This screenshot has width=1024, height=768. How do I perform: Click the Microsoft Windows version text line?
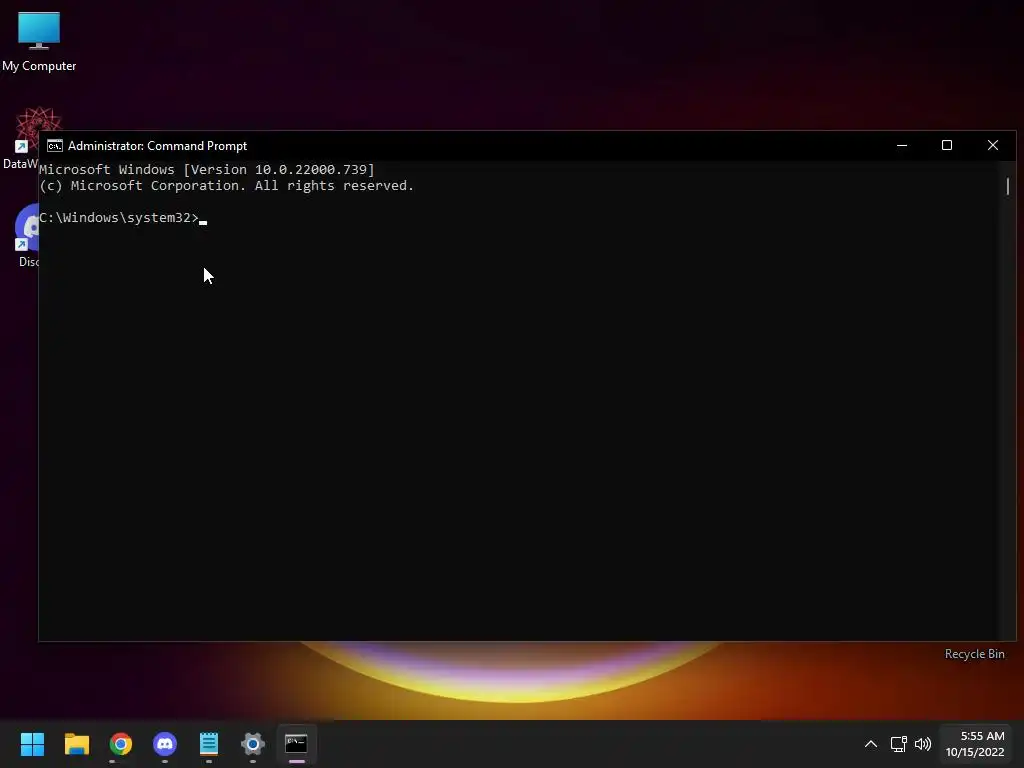coord(207,170)
